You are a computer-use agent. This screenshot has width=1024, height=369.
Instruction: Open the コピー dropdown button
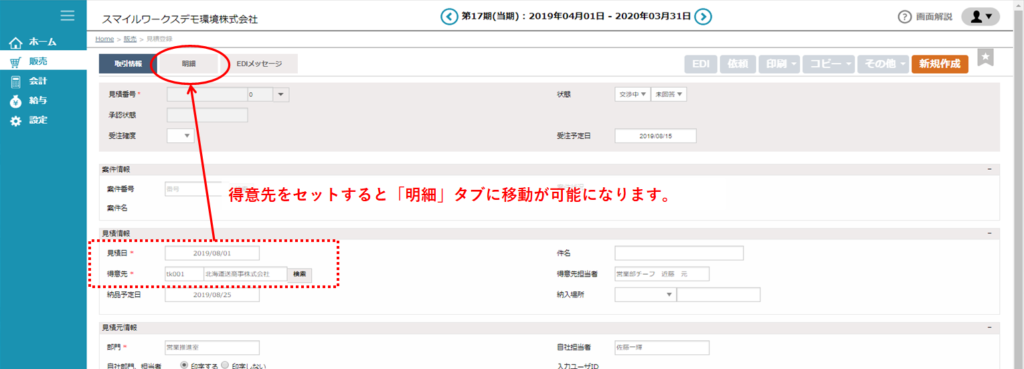point(829,64)
